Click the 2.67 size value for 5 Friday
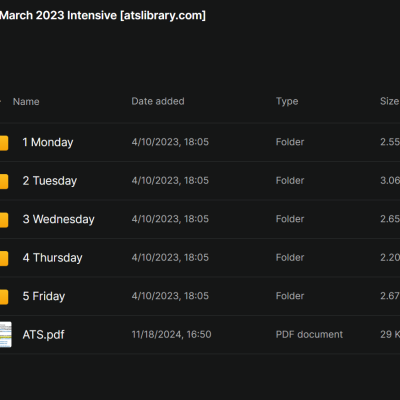Viewport: 400px width, 400px height. click(x=390, y=296)
